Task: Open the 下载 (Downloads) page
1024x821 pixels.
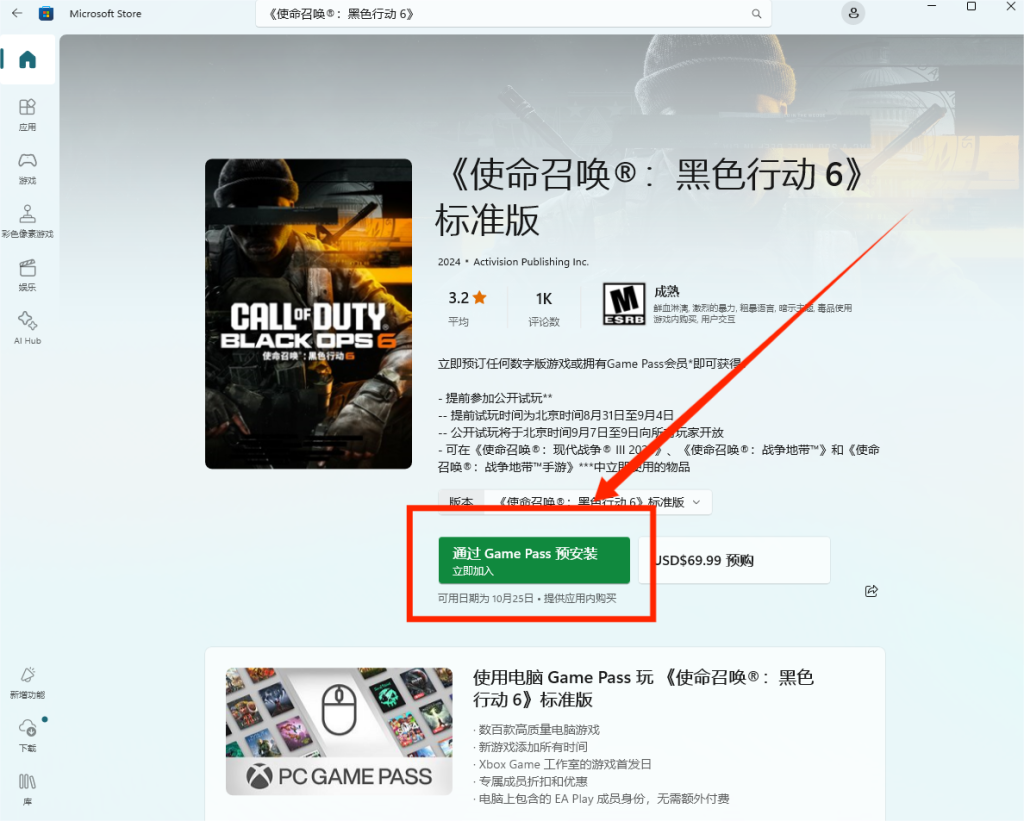Action: [x=27, y=736]
